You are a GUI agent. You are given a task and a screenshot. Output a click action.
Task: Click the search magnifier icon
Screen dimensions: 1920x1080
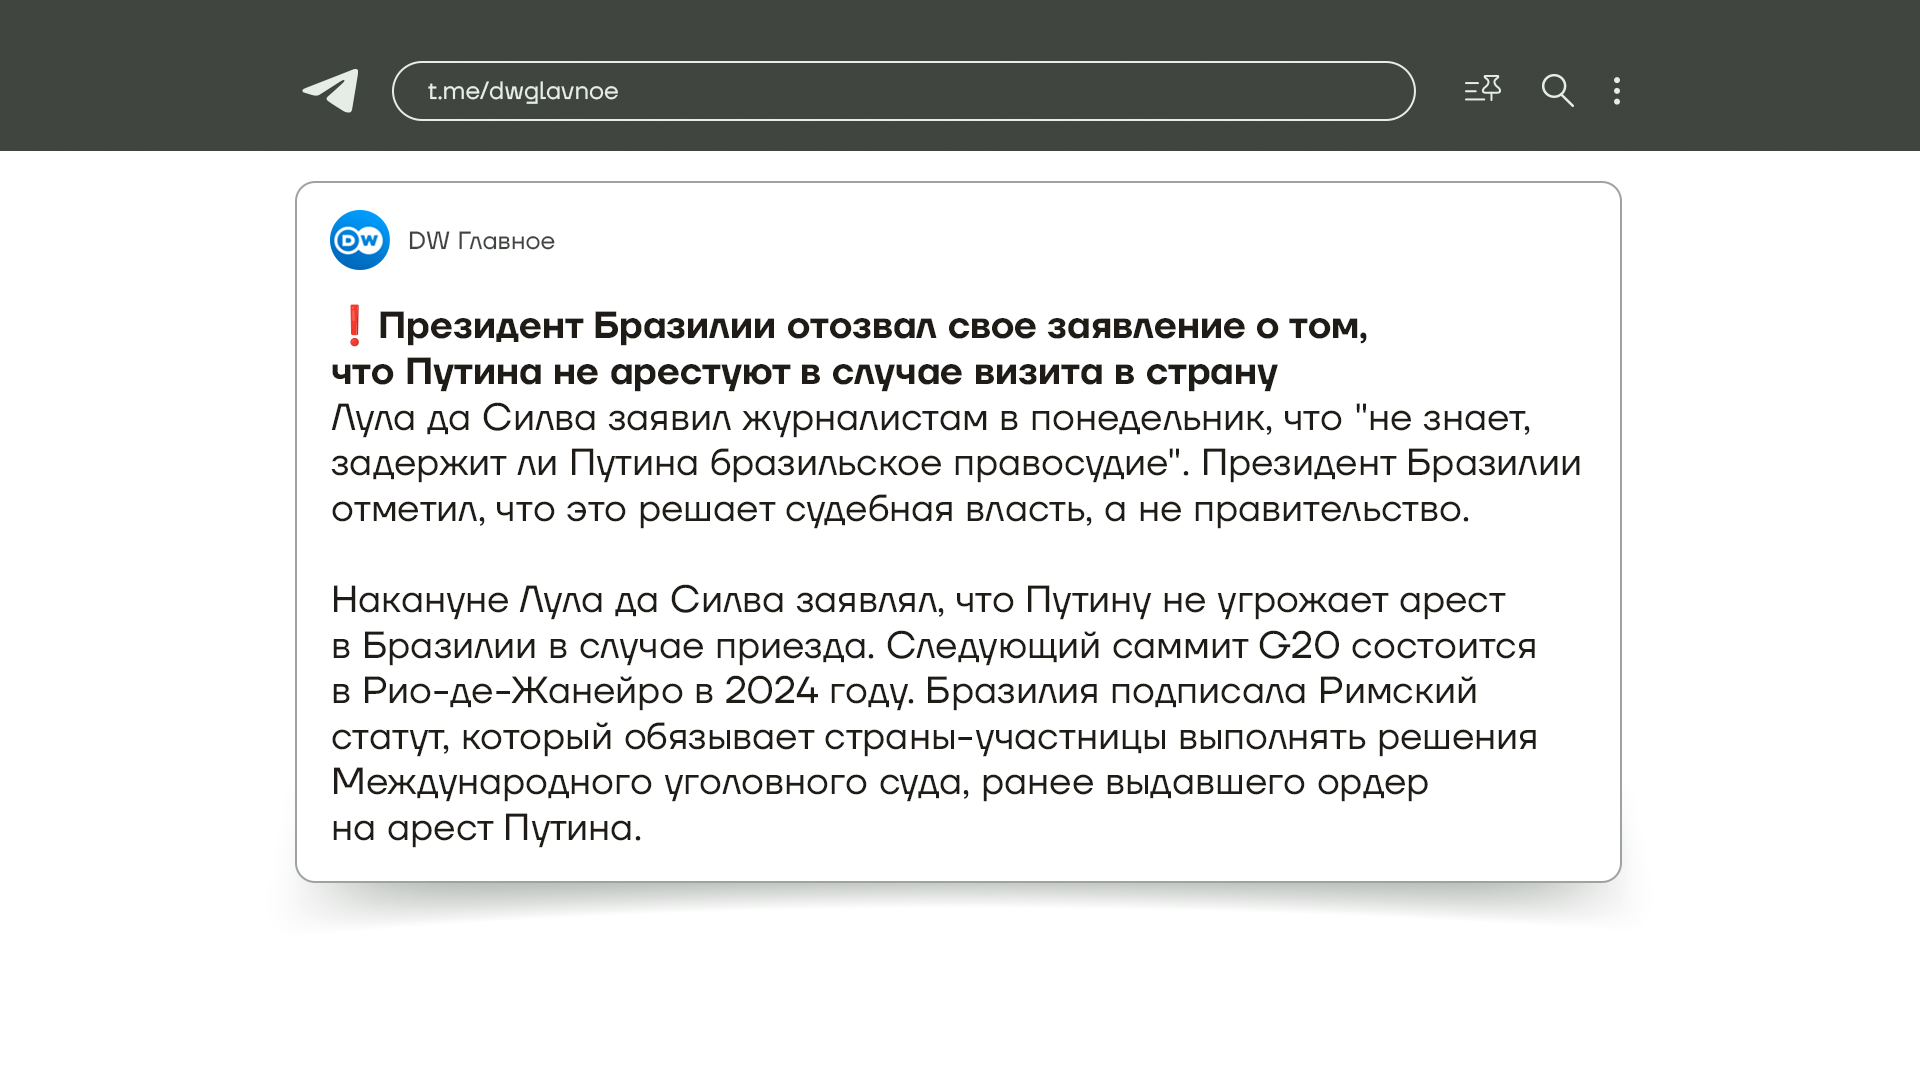click(x=1557, y=91)
